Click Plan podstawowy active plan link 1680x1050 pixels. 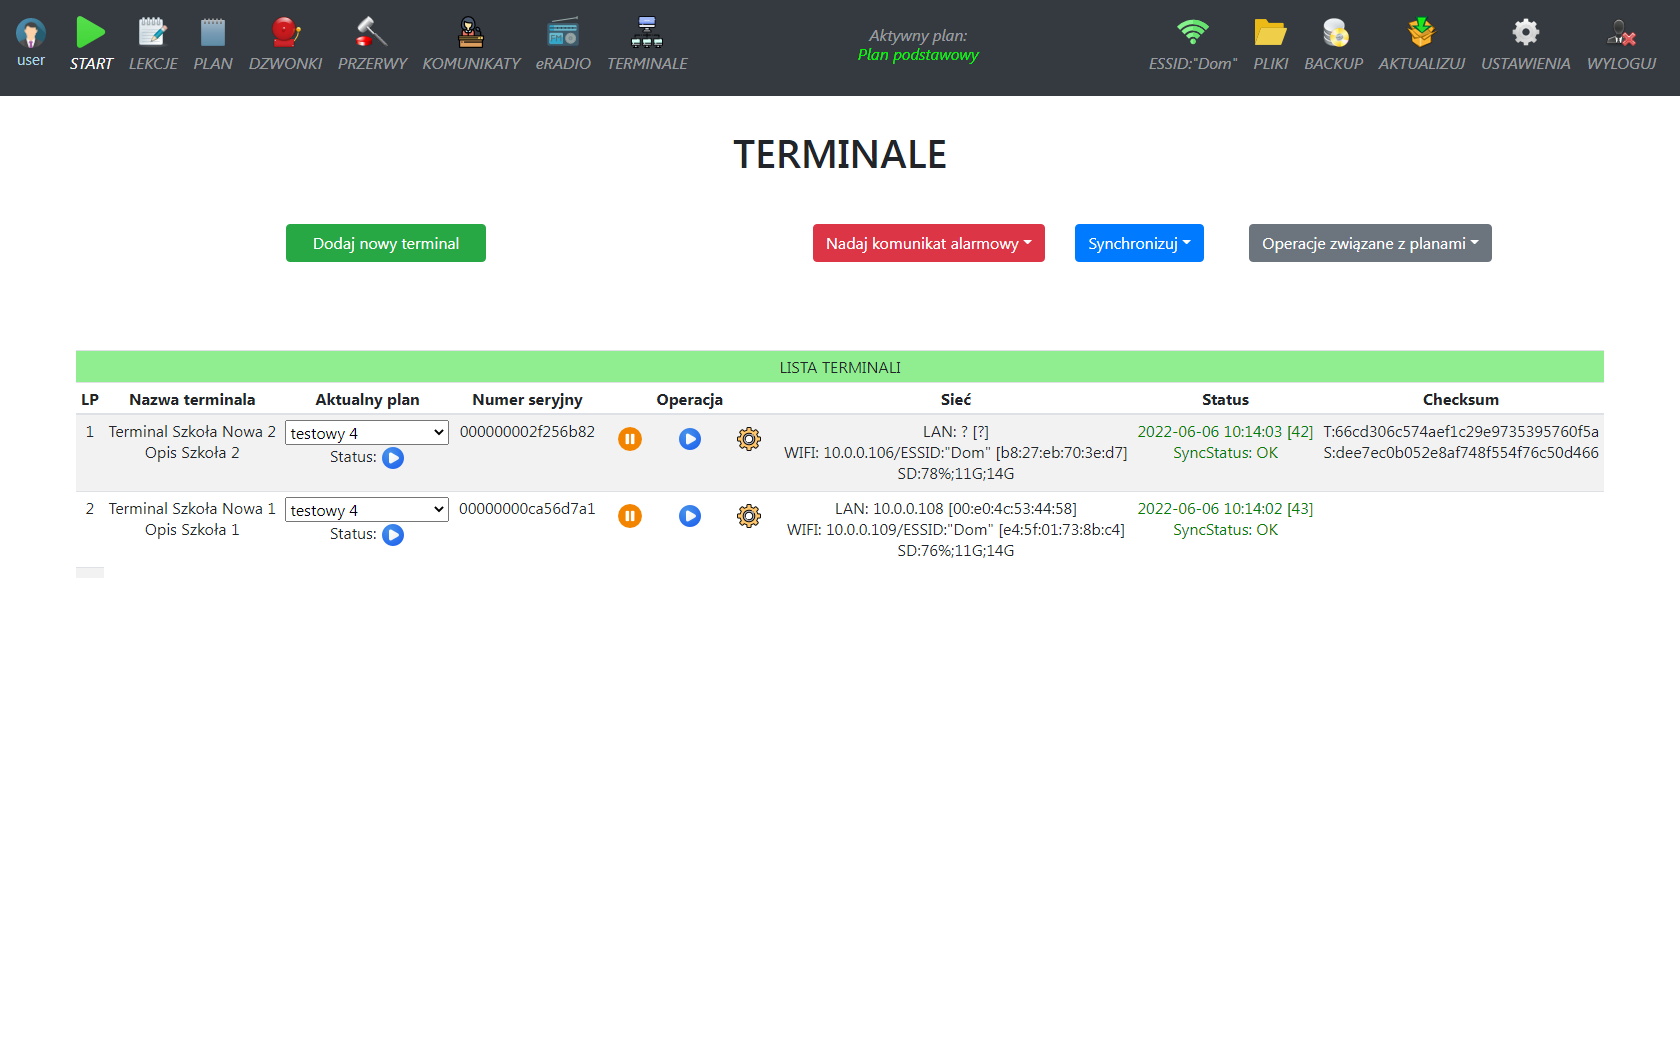click(918, 54)
